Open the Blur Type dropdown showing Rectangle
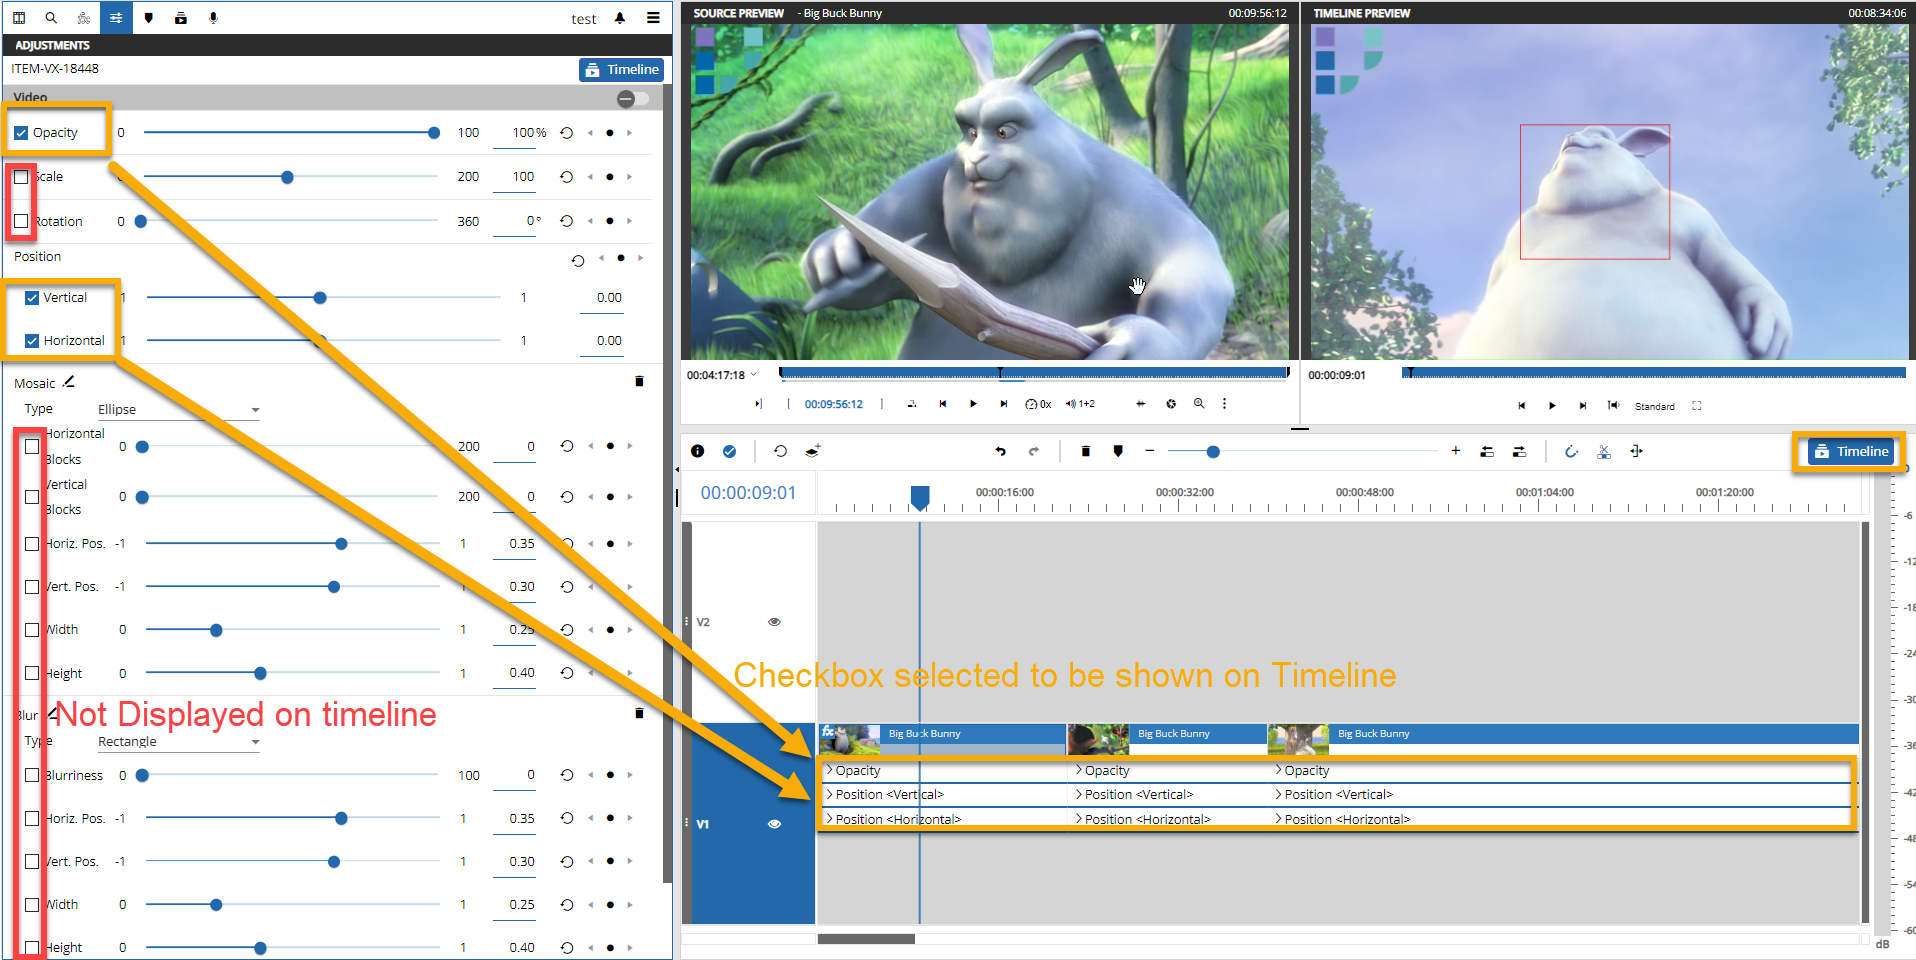 point(178,742)
